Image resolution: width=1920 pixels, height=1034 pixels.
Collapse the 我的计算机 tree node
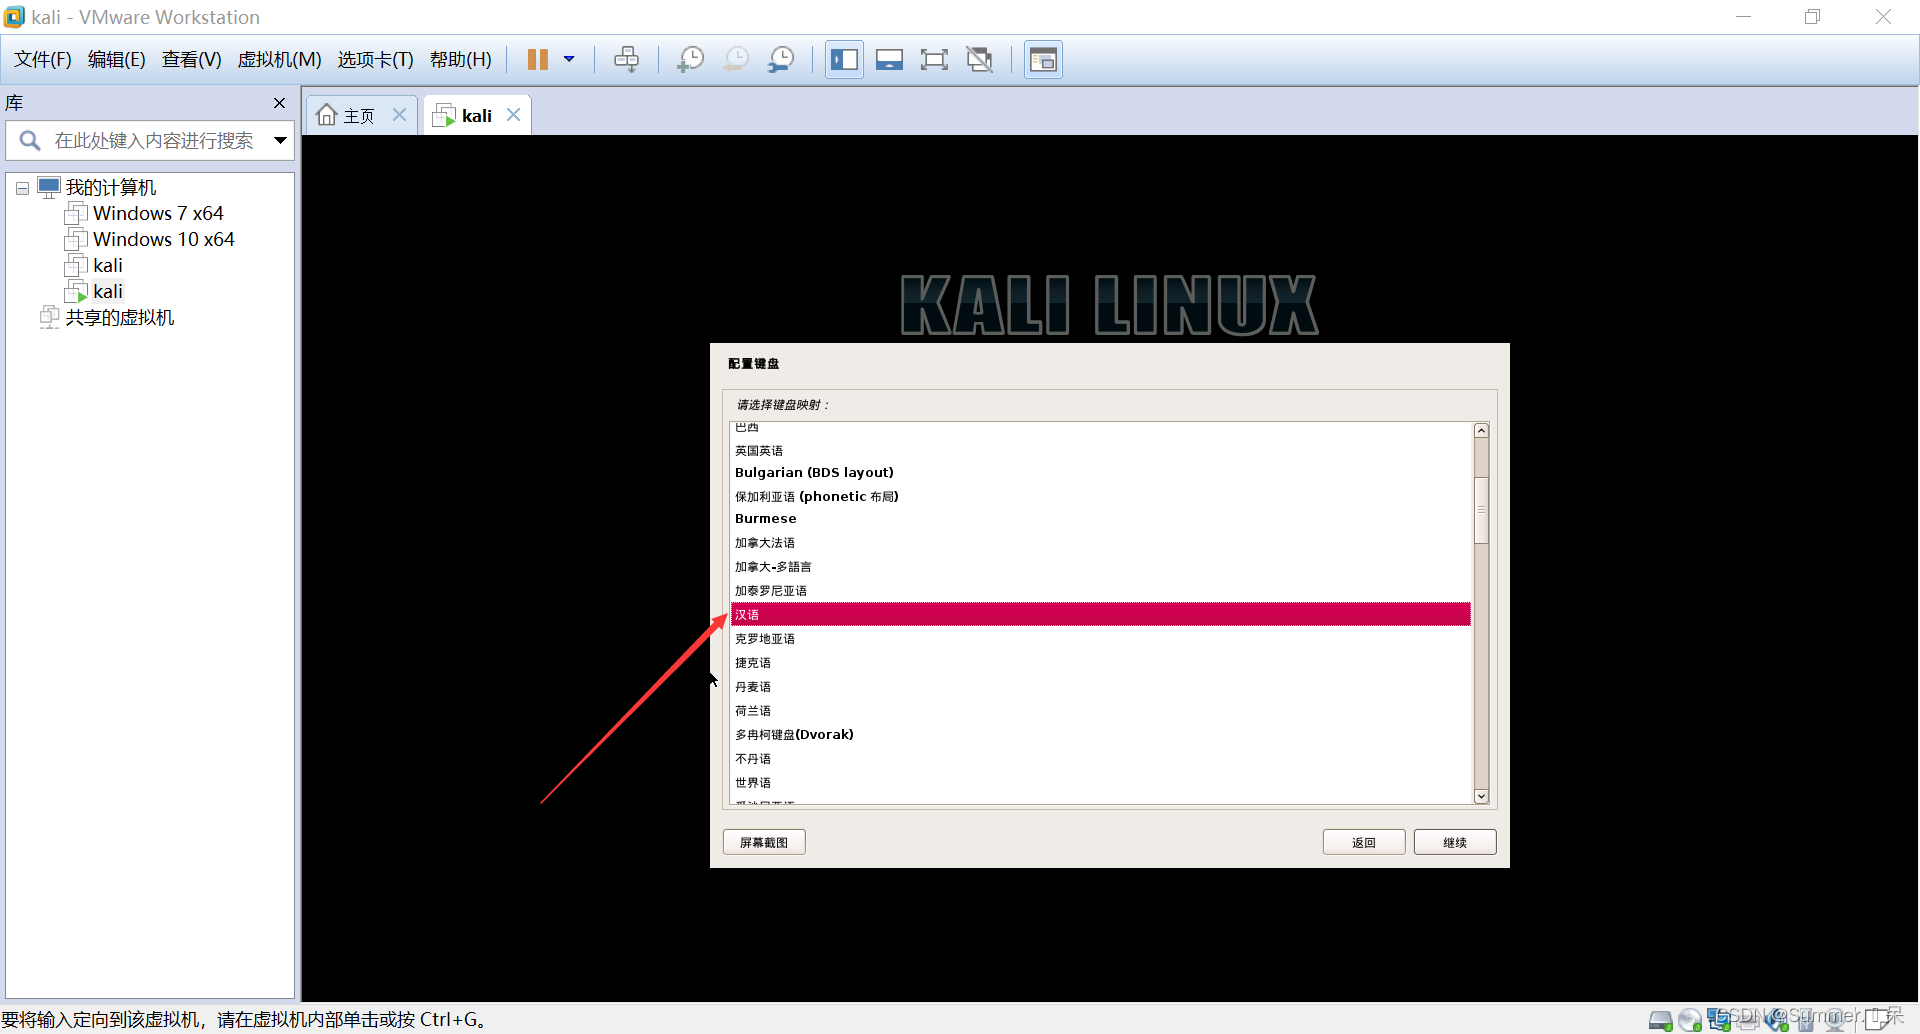point(22,188)
